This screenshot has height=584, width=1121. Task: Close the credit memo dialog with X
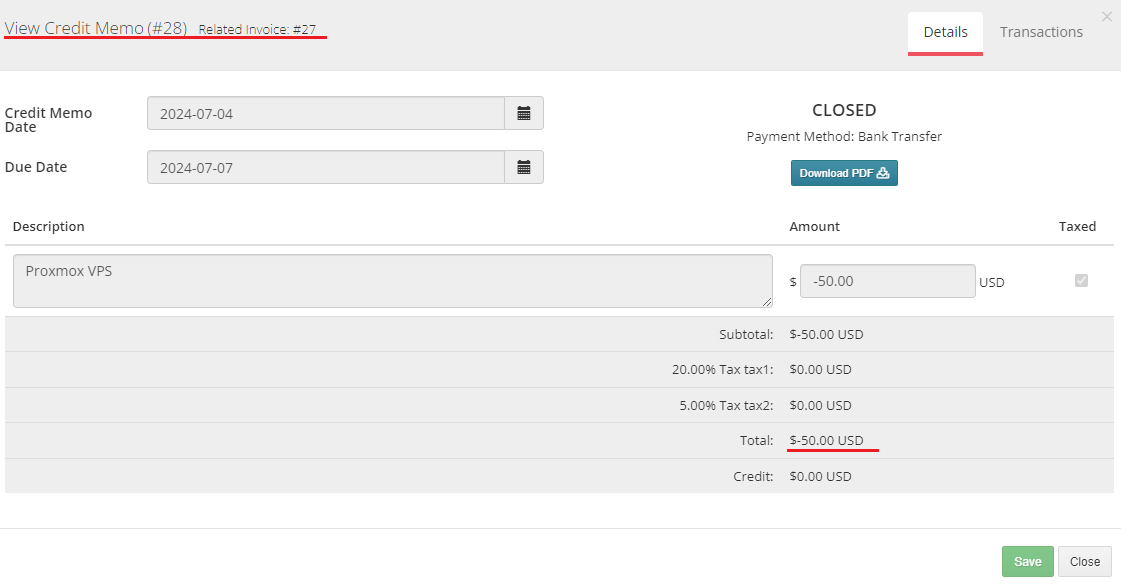1107,17
